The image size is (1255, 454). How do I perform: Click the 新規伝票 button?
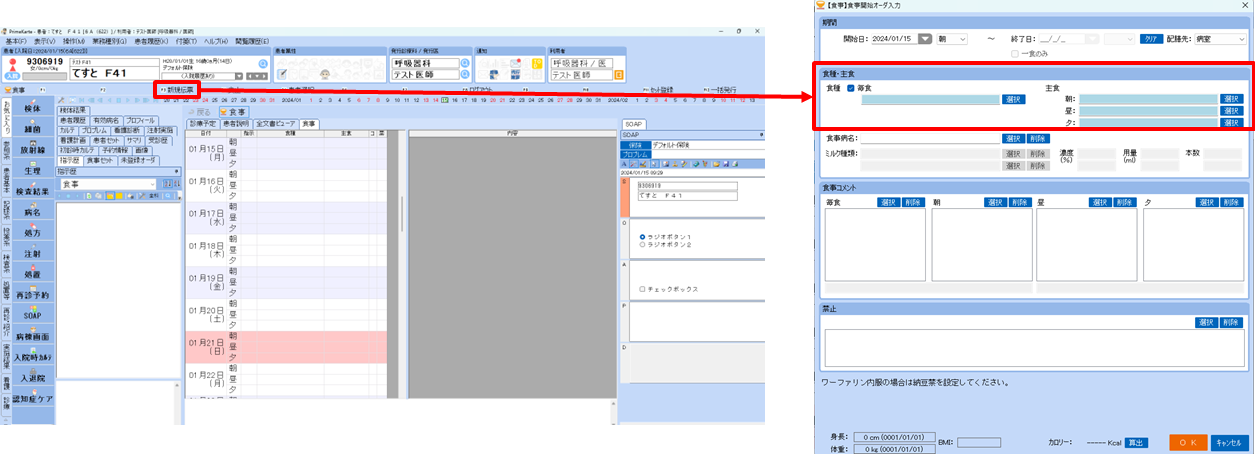point(179,89)
